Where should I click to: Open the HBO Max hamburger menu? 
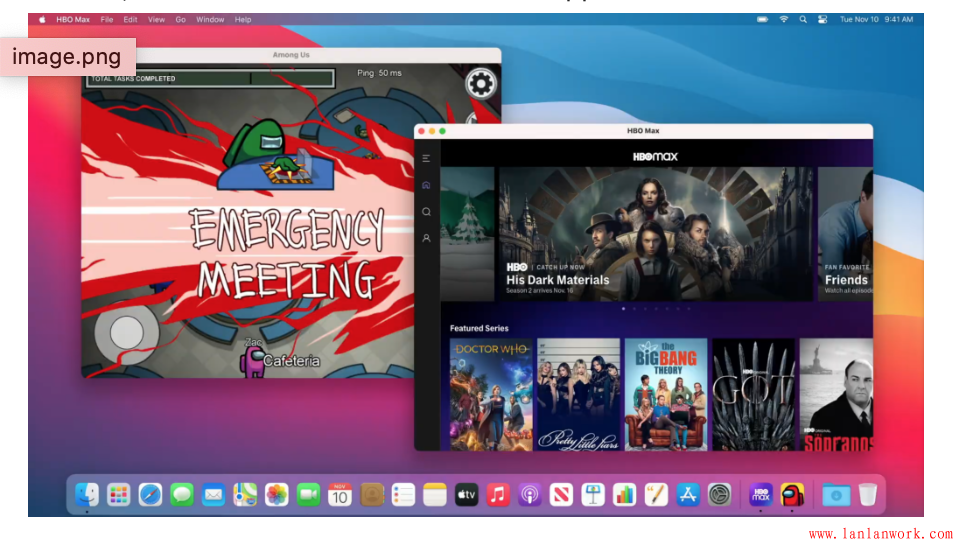(x=426, y=158)
